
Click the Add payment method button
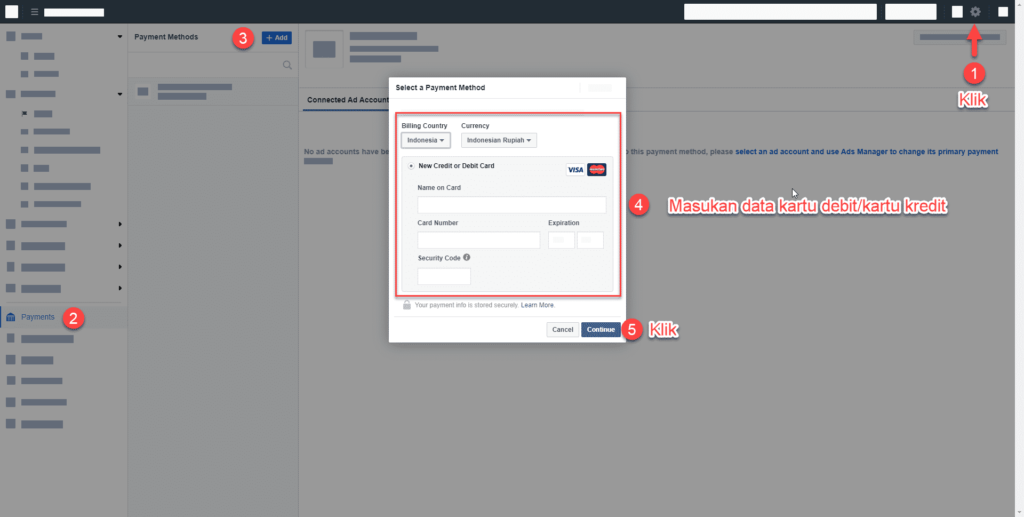point(277,37)
